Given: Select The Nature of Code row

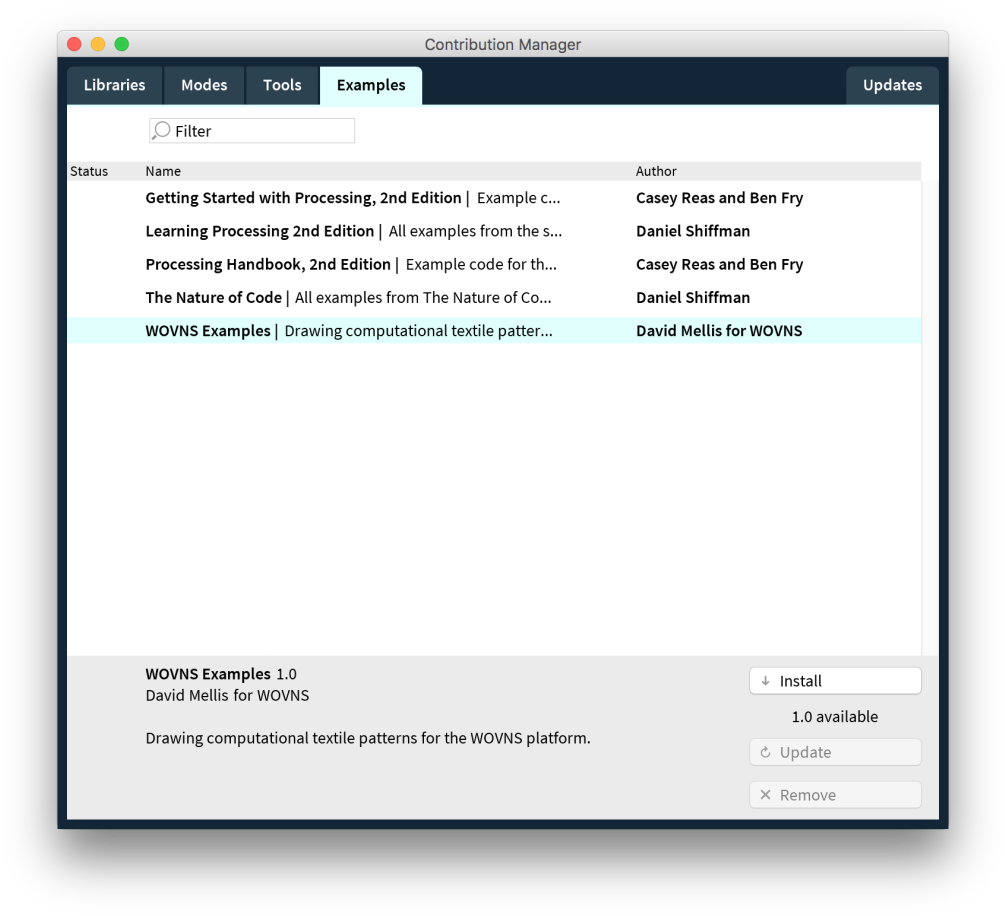Looking at the screenshot, I should pyautogui.click(x=494, y=297).
